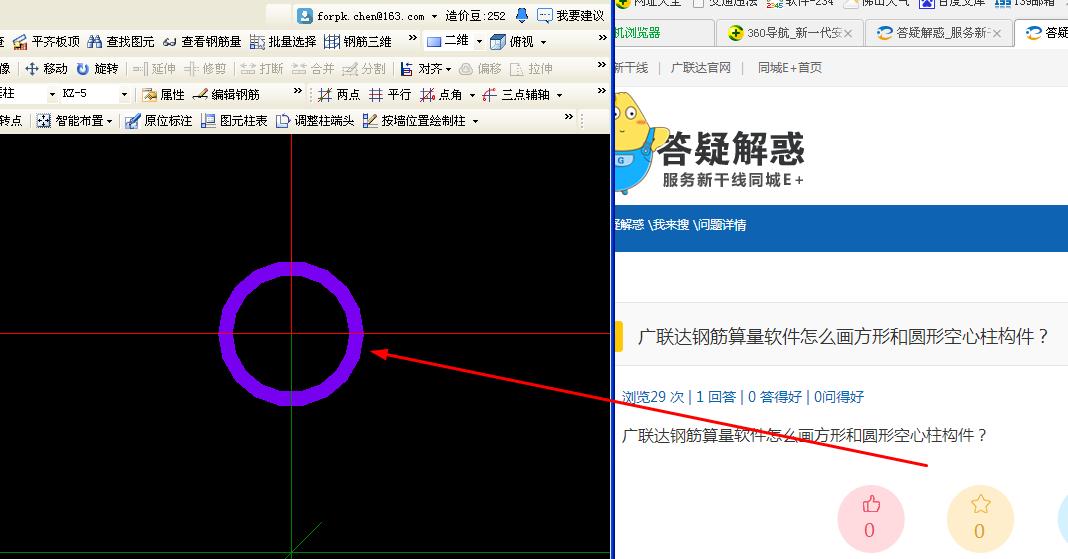Open the 广联达官网 link

click(700, 67)
